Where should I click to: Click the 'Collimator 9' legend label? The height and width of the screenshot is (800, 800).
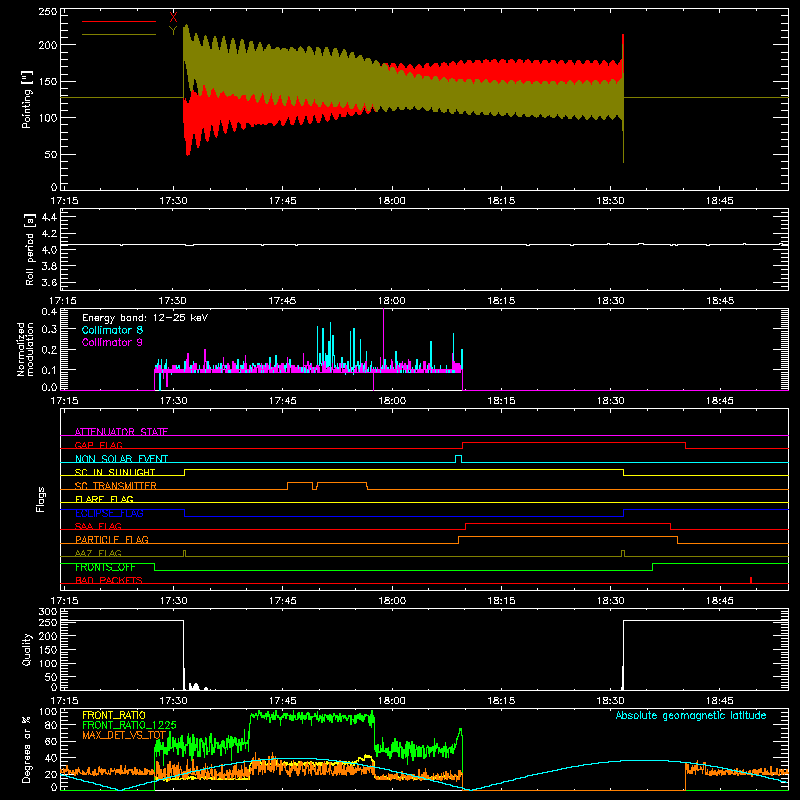[x=112, y=342]
